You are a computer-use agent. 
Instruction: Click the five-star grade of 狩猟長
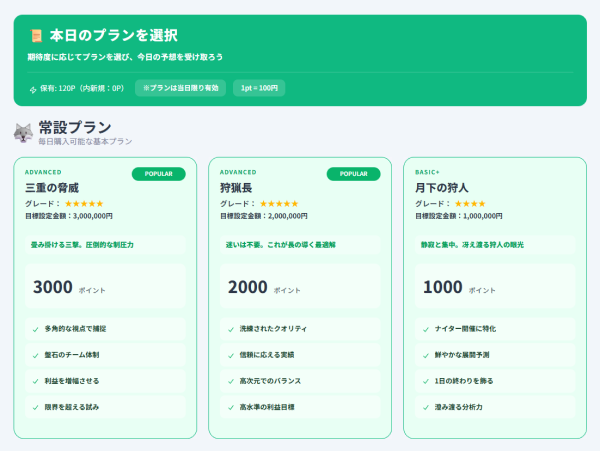(279, 204)
